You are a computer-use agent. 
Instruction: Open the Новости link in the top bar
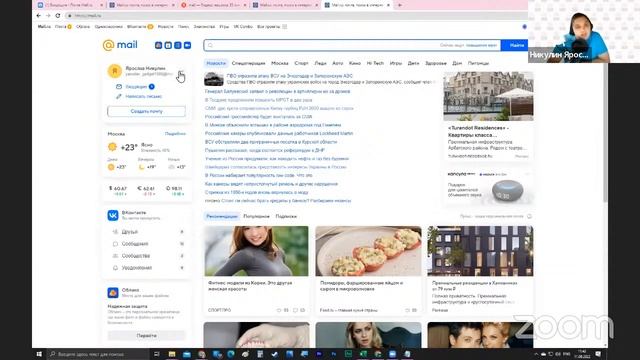click(165, 27)
